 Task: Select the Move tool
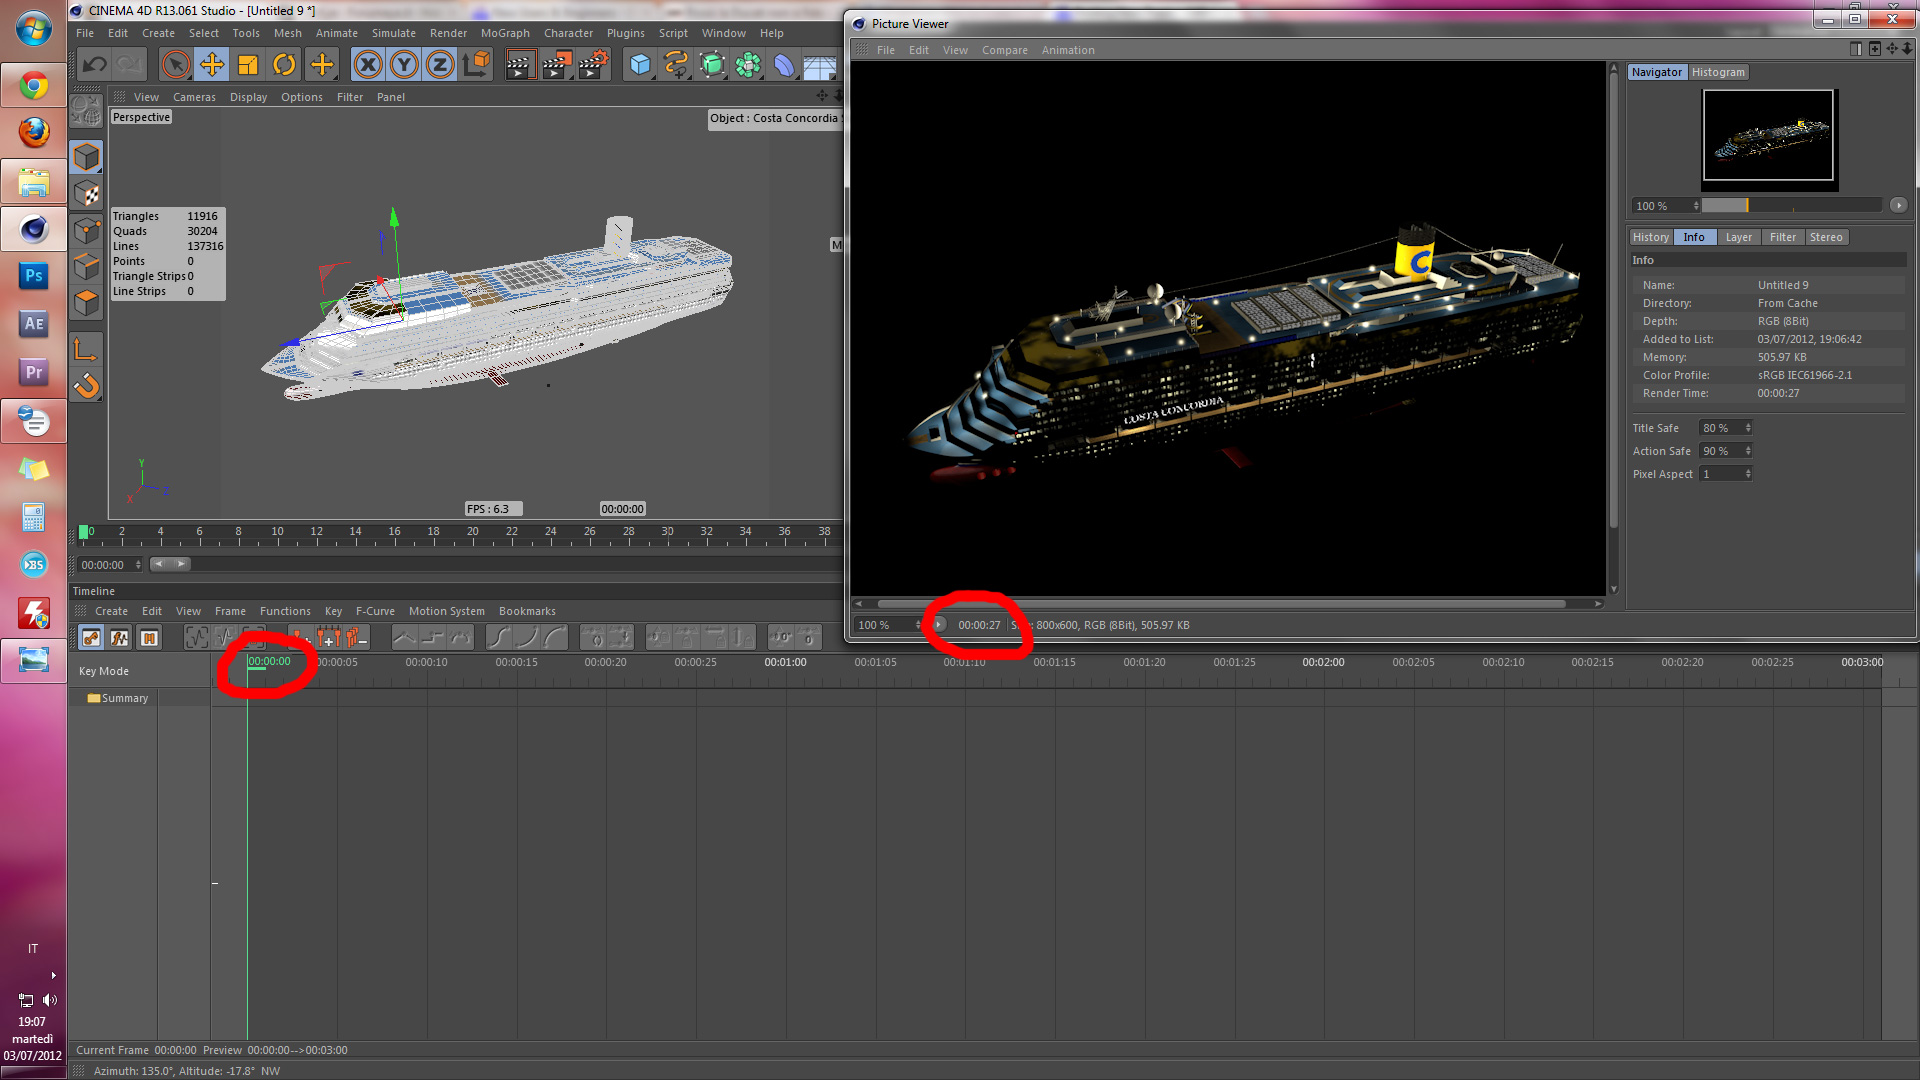tap(212, 65)
